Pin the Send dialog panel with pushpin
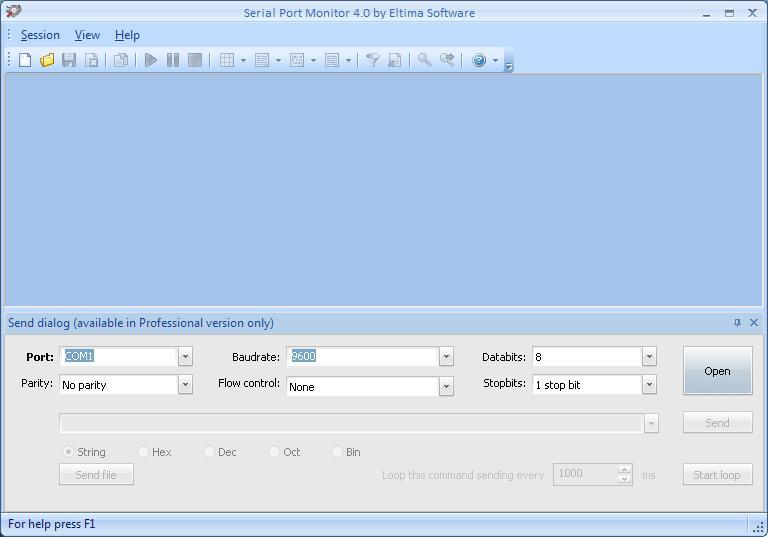Screen dimensions: 768x537 point(737,322)
